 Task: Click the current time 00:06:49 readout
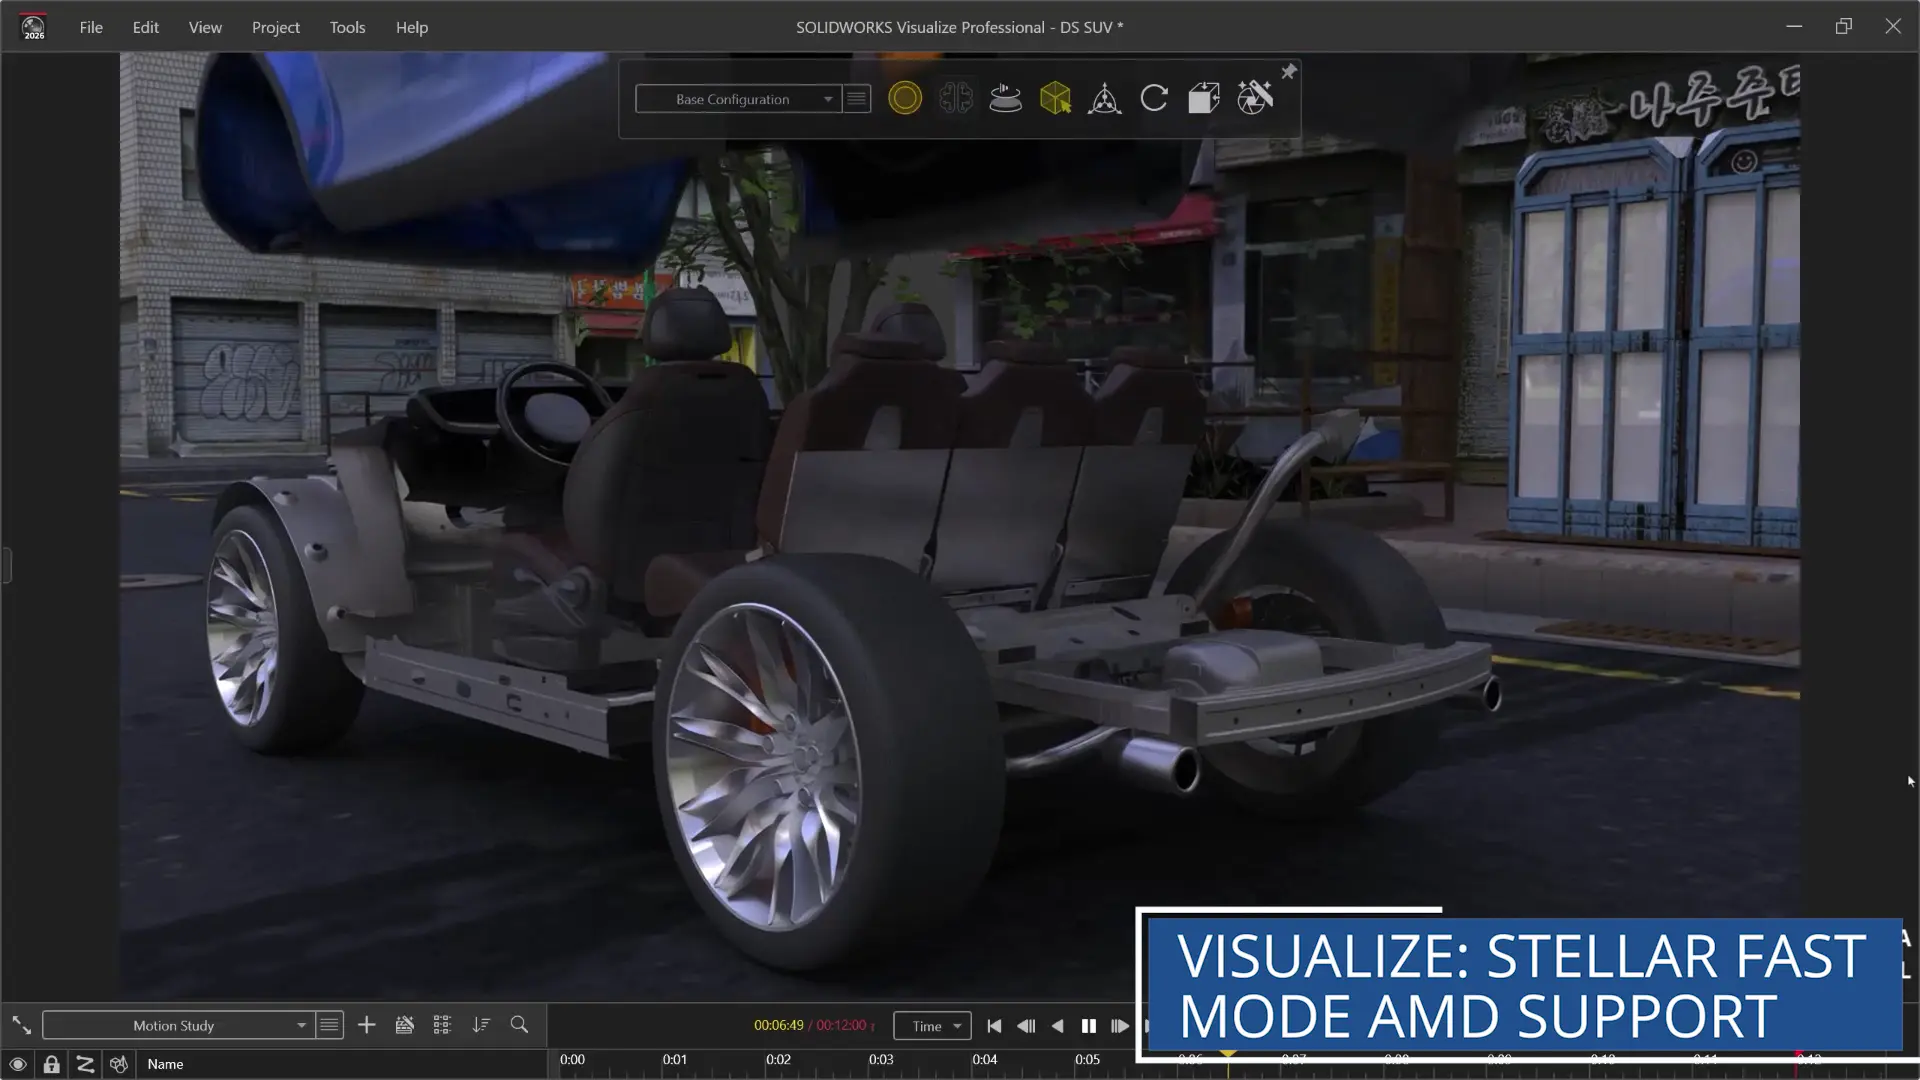[779, 1026]
